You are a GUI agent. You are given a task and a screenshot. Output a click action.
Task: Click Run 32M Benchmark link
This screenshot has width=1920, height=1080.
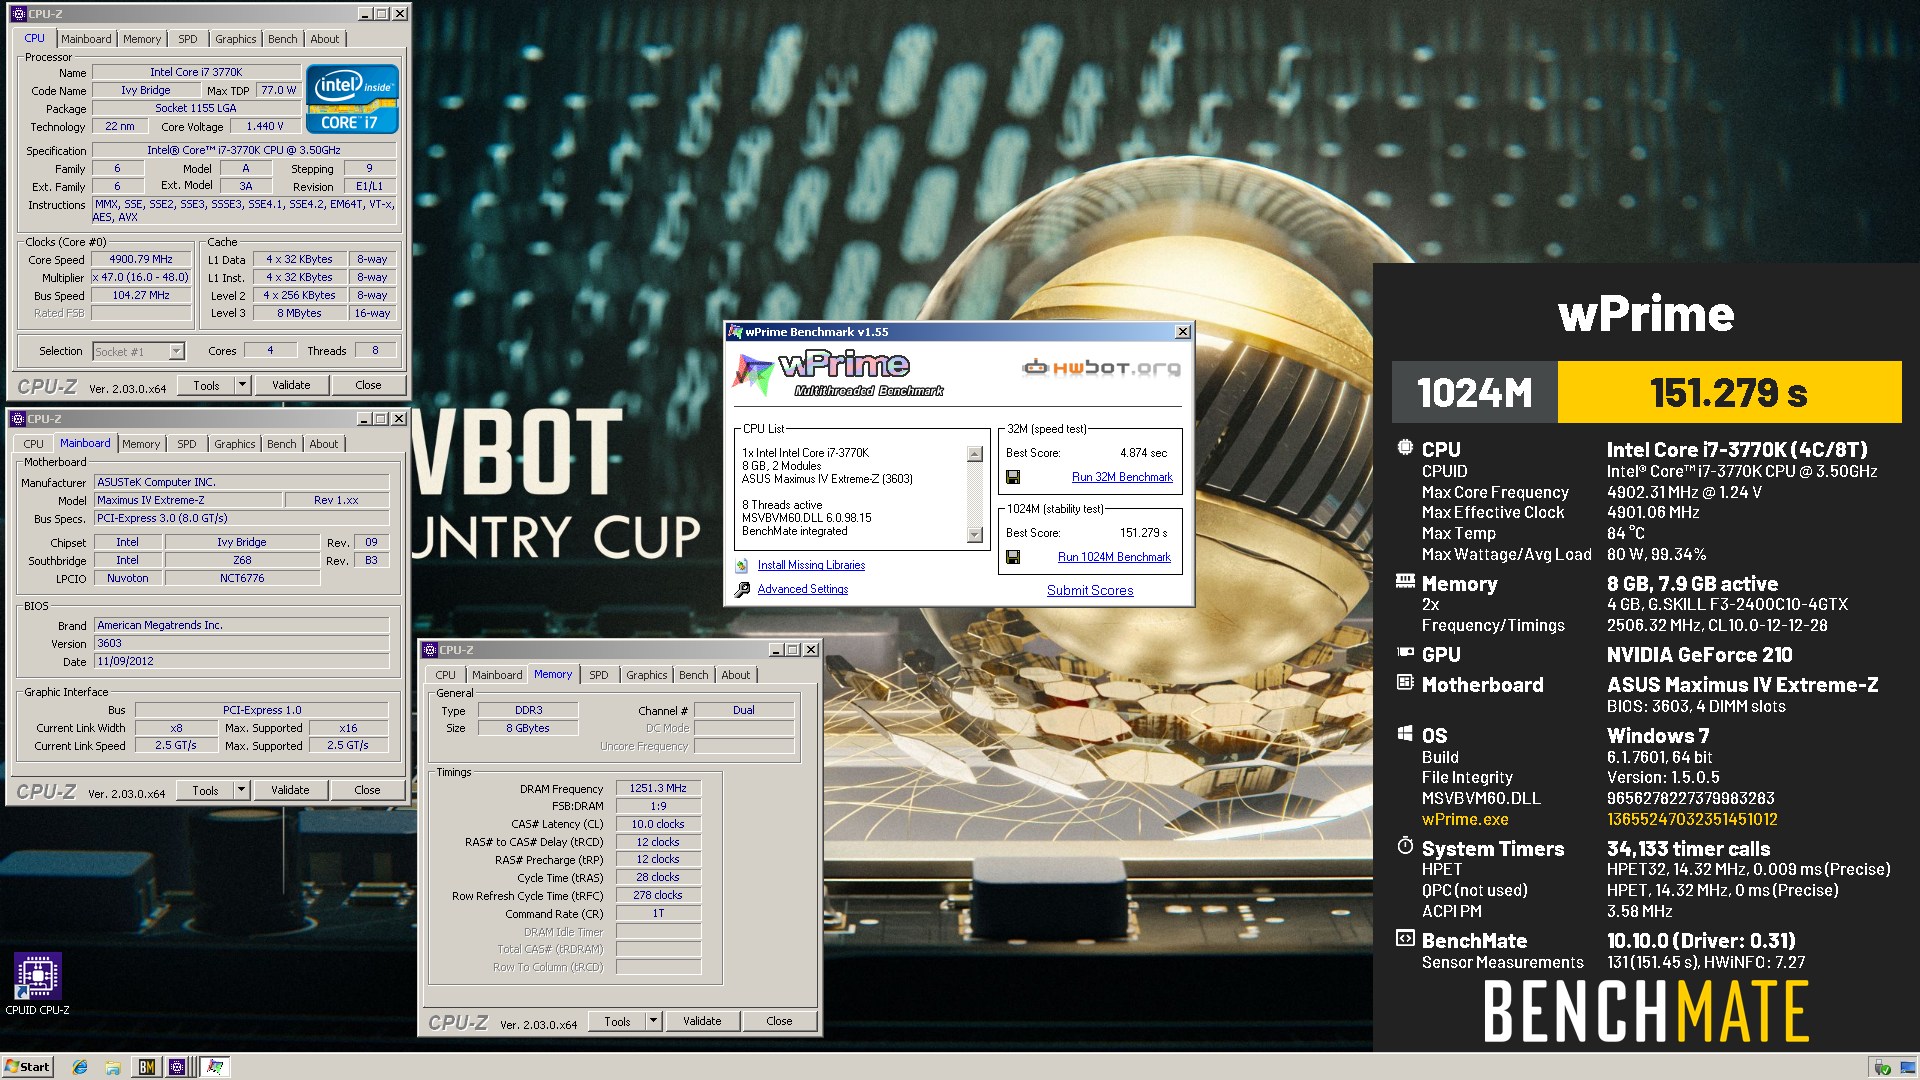[x=1122, y=477]
